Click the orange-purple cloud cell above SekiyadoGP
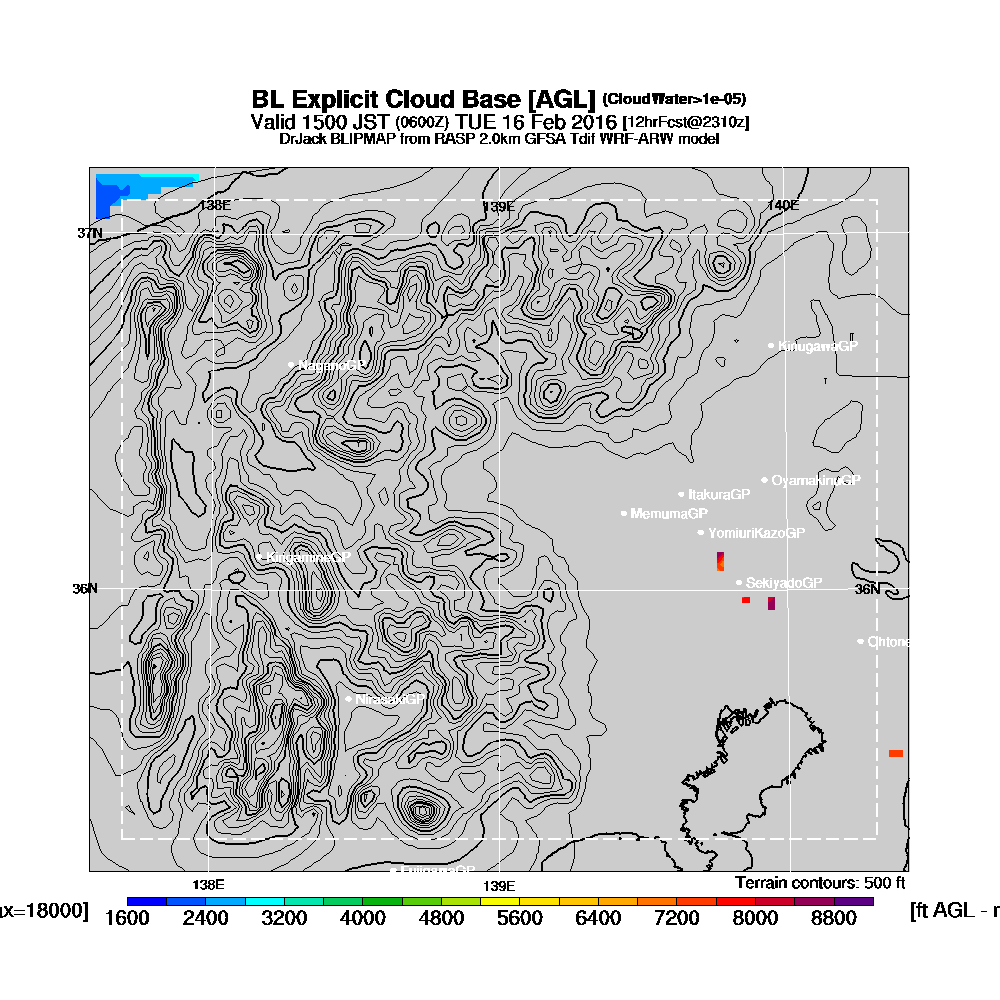Viewport: 1000px width, 1000px height. 721,561
